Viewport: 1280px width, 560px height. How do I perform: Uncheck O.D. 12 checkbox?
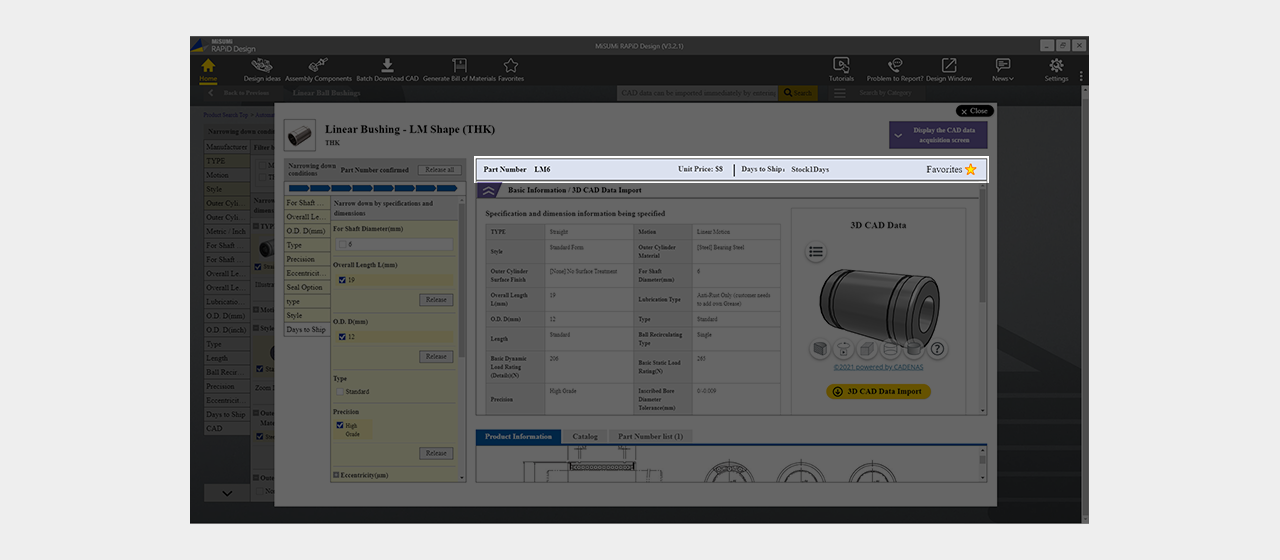342,336
